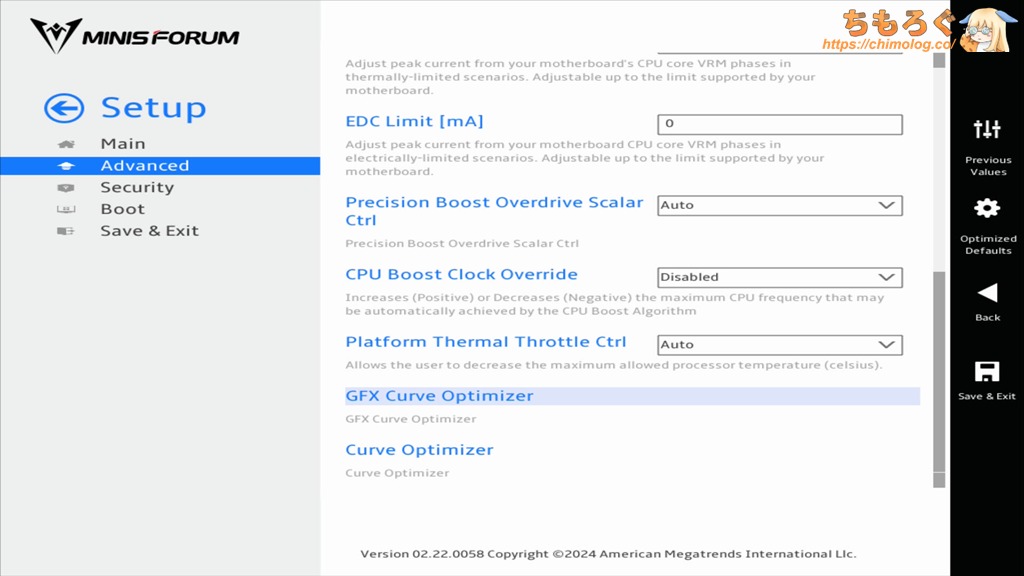Click the Security shield icon in sidebar

(66, 188)
